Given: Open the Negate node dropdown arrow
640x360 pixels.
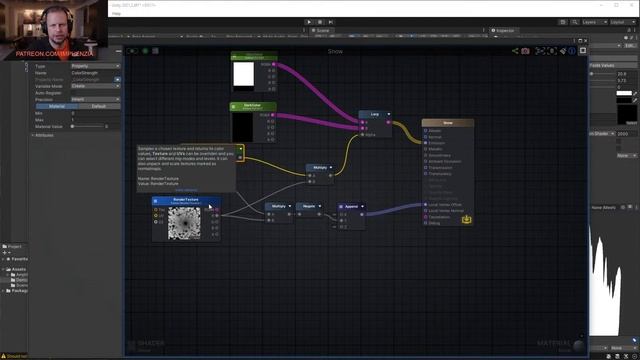Looking at the screenshot, I should pyautogui.click(x=320, y=207).
